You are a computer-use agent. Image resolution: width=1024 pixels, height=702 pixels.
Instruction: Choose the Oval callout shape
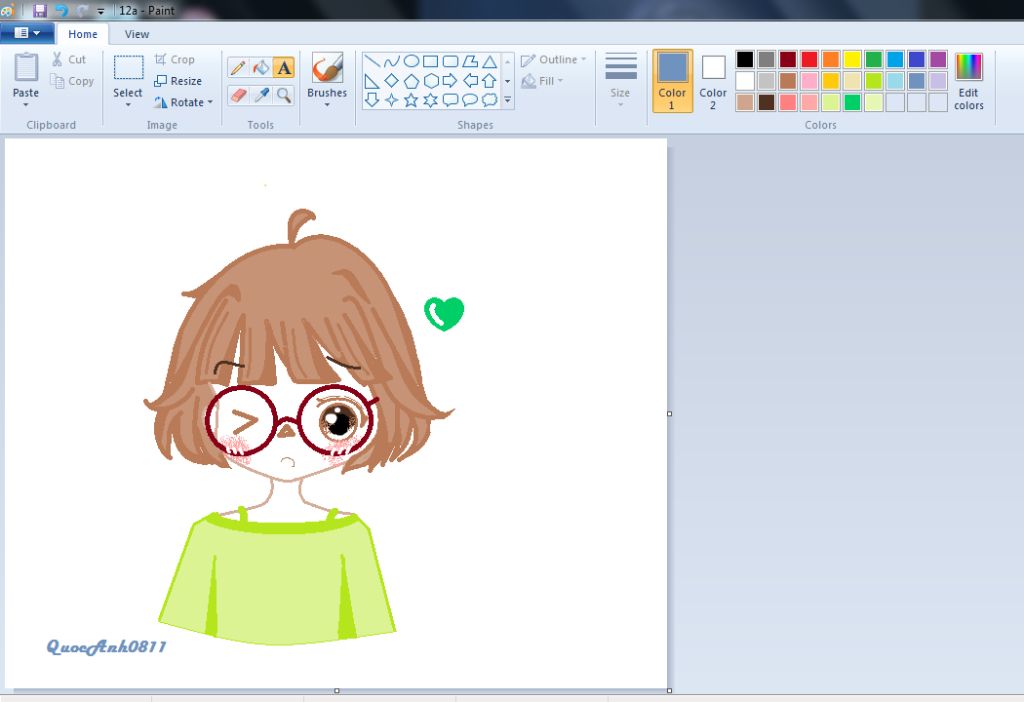(x=470, y=100)
